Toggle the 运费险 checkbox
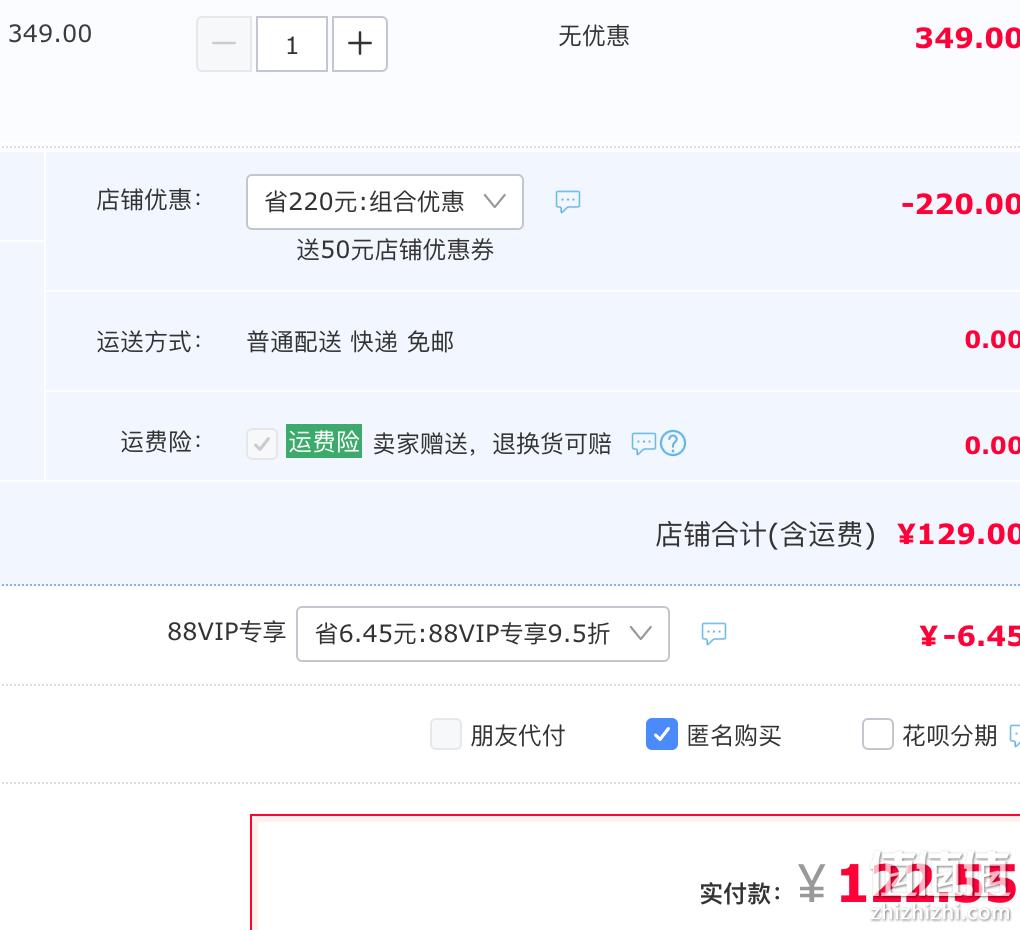 click(x=262, y=444)
